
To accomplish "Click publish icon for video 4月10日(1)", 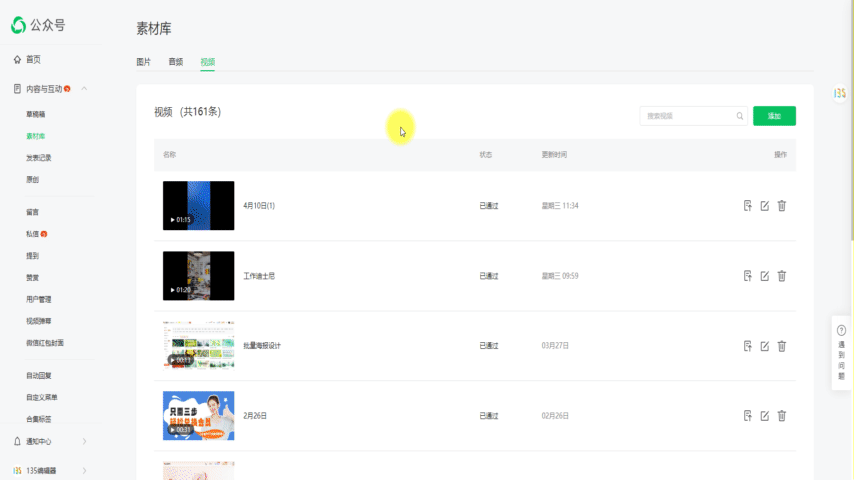I will coord(748,205).
